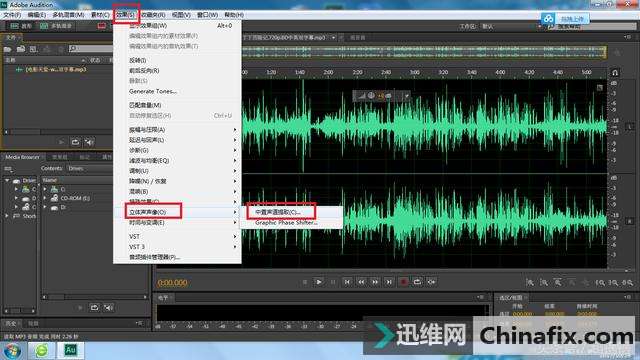
Task: Open the Workspace dropdown selector
Action: click(x=513, y=26)
